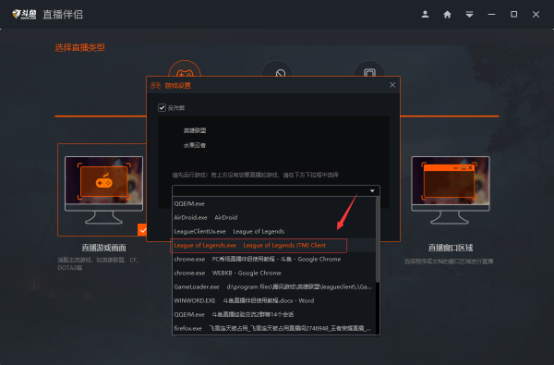This screenshot has width=554, height=365.
Task: Choose WINWORD.EXE docx - Word entry
Action: pyautogui.click(x=274, y=300)
